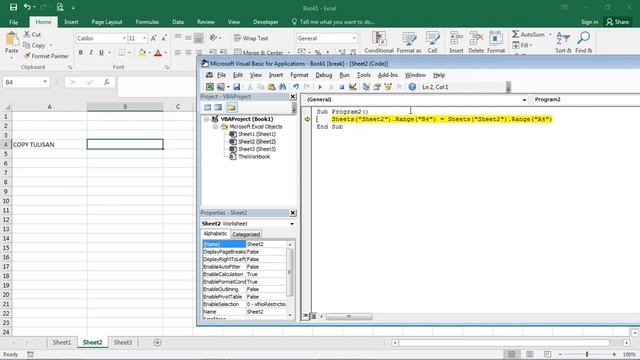This screenshot has width=640, height=360.
Task: Switch to Page Layout view in status bar
Action: tap(529, 354)
